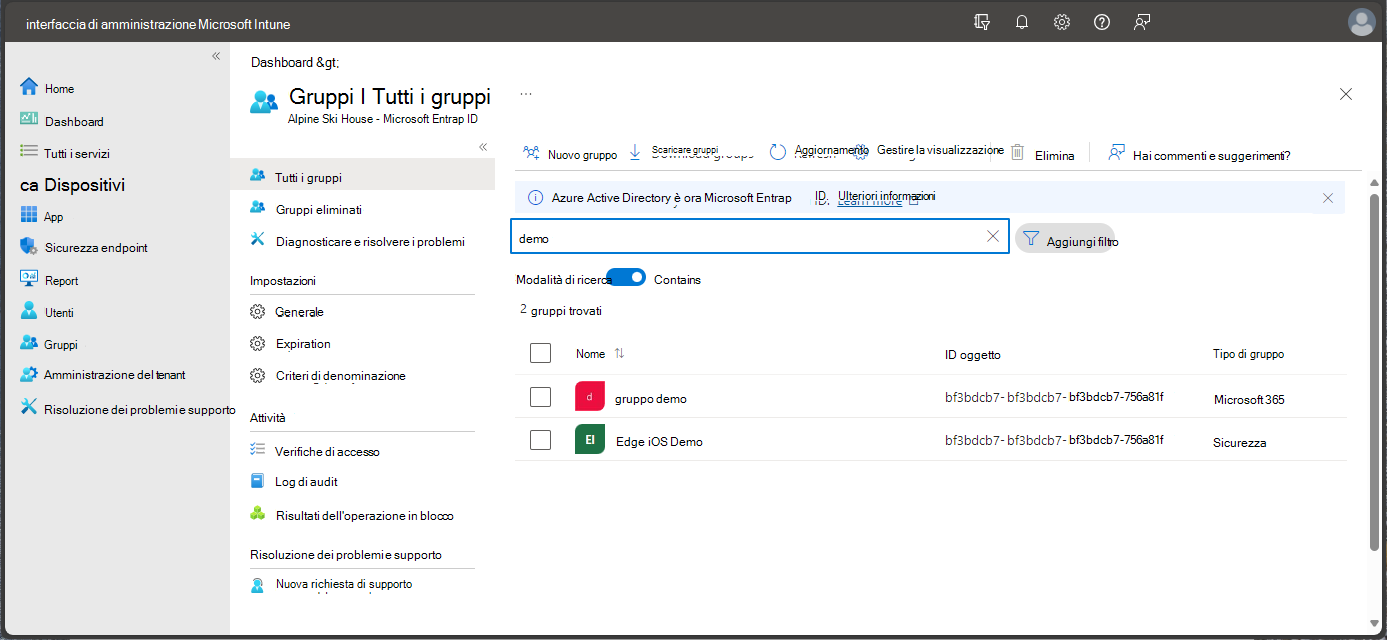Image resolution: width=1387 pixels, height=640 pixels.
Task: Toggle the Modalità di ricerca switch
Action: tap(626, 277)
